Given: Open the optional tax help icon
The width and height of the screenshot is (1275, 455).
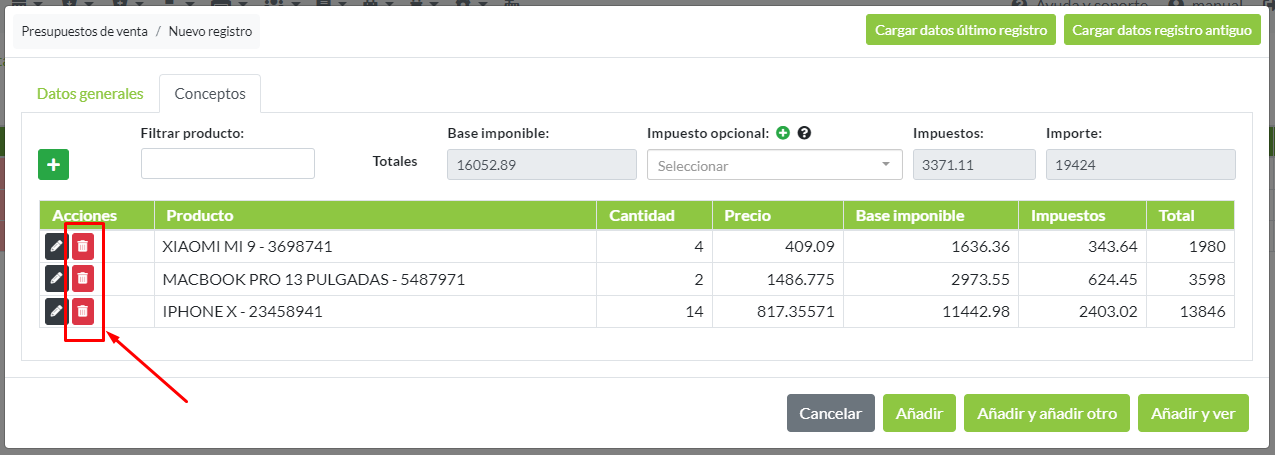Looking at the screenshot, I should 803,133.
